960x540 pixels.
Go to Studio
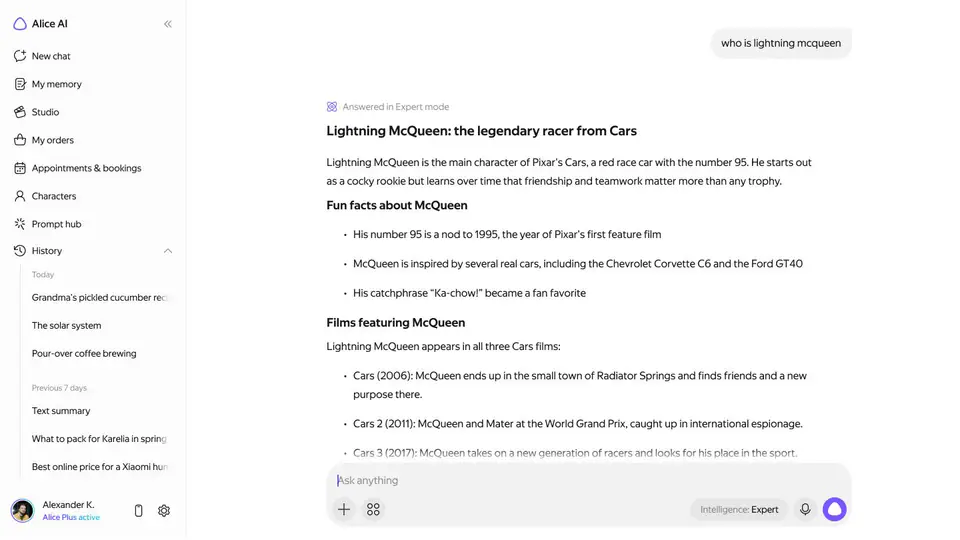pyautogui.click(x=45, y=112)
